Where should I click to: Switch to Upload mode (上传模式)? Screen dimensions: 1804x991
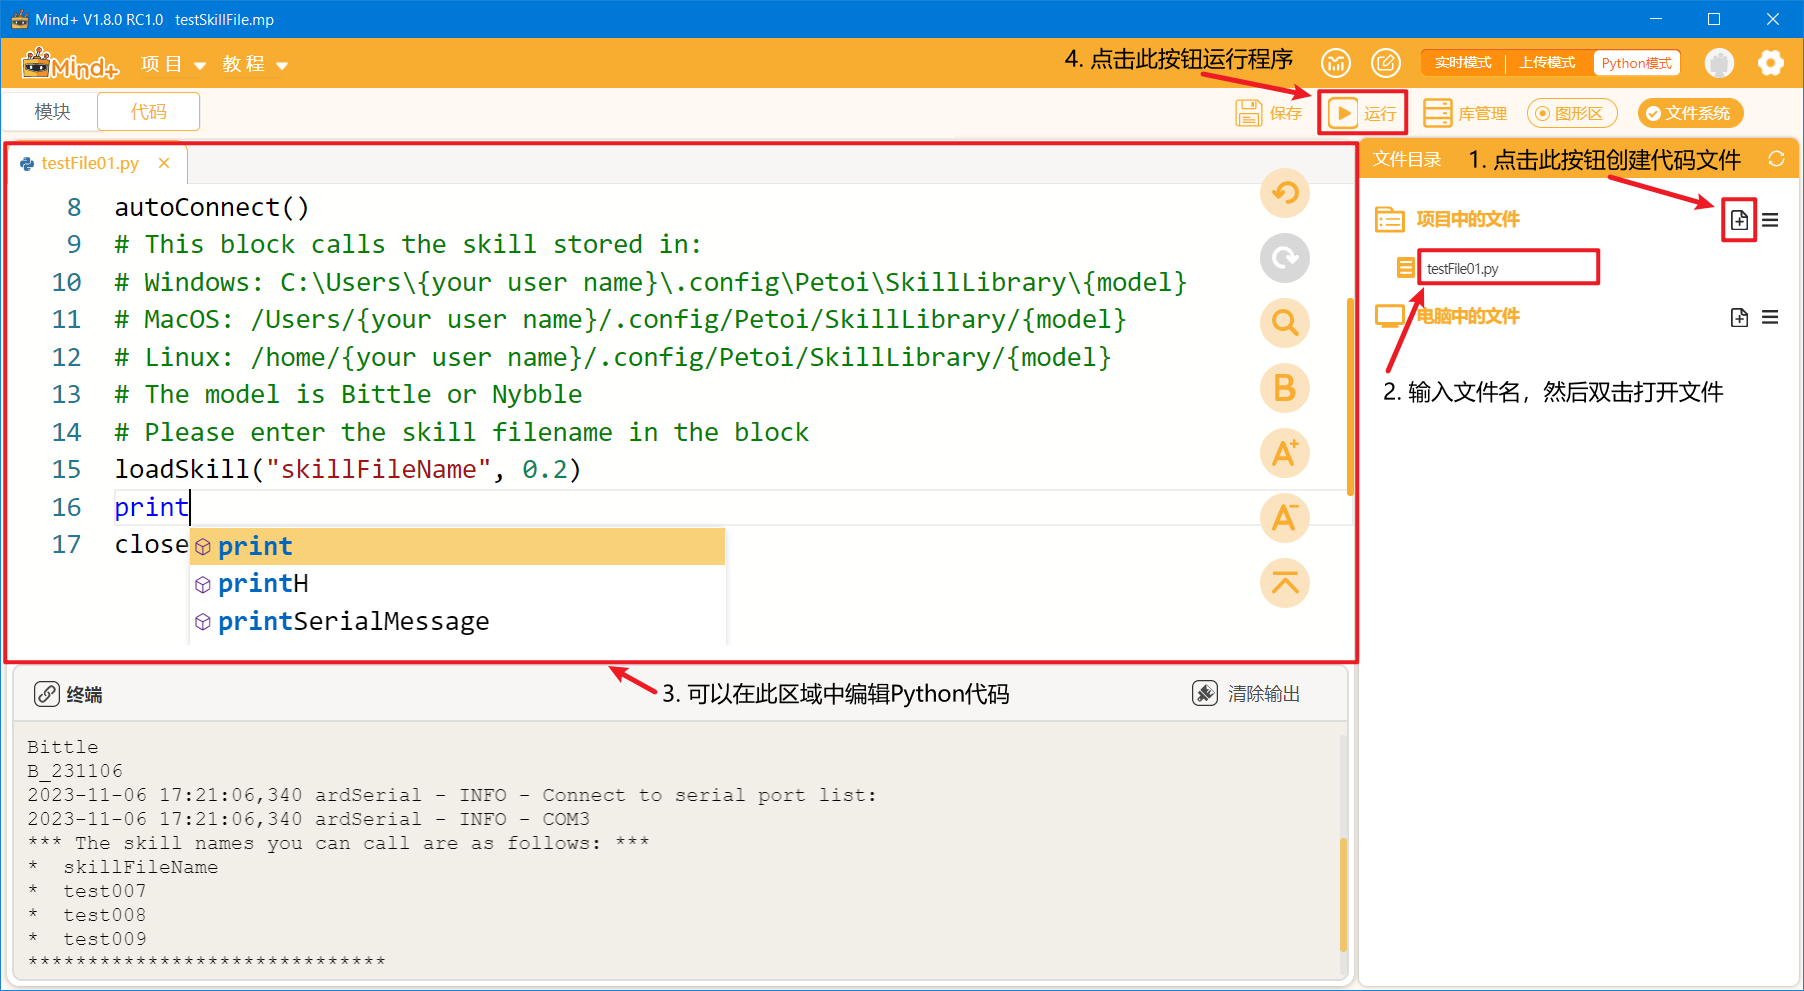tap(1547, 63)
